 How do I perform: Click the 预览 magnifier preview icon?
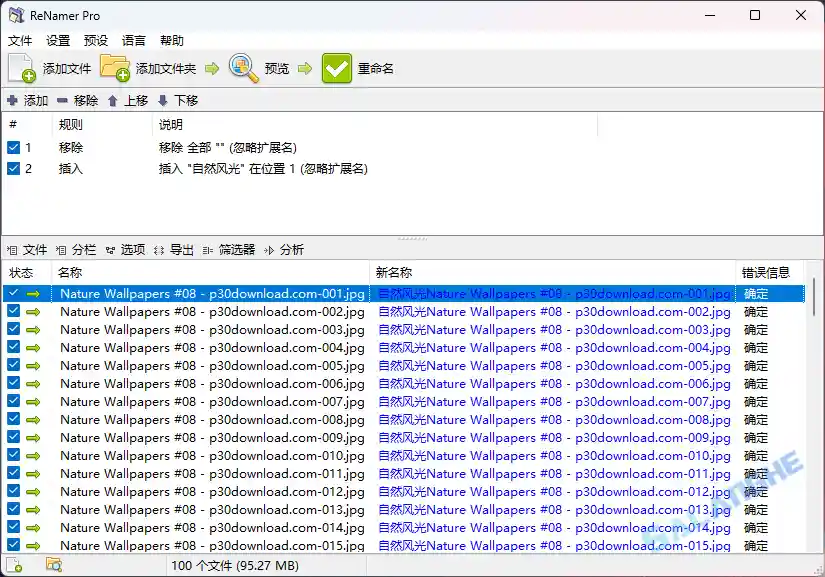coord(241,68)
